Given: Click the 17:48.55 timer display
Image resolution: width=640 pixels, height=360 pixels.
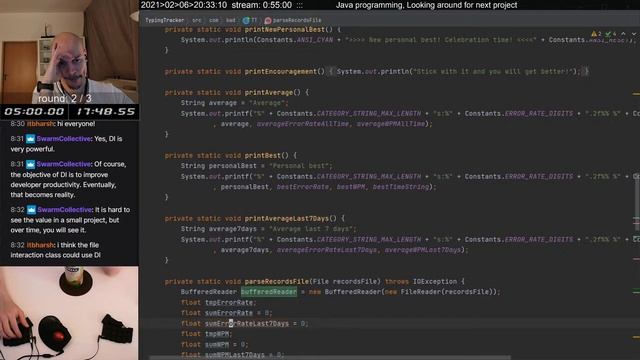Looking at the screenshot, I should pos(105,112).
